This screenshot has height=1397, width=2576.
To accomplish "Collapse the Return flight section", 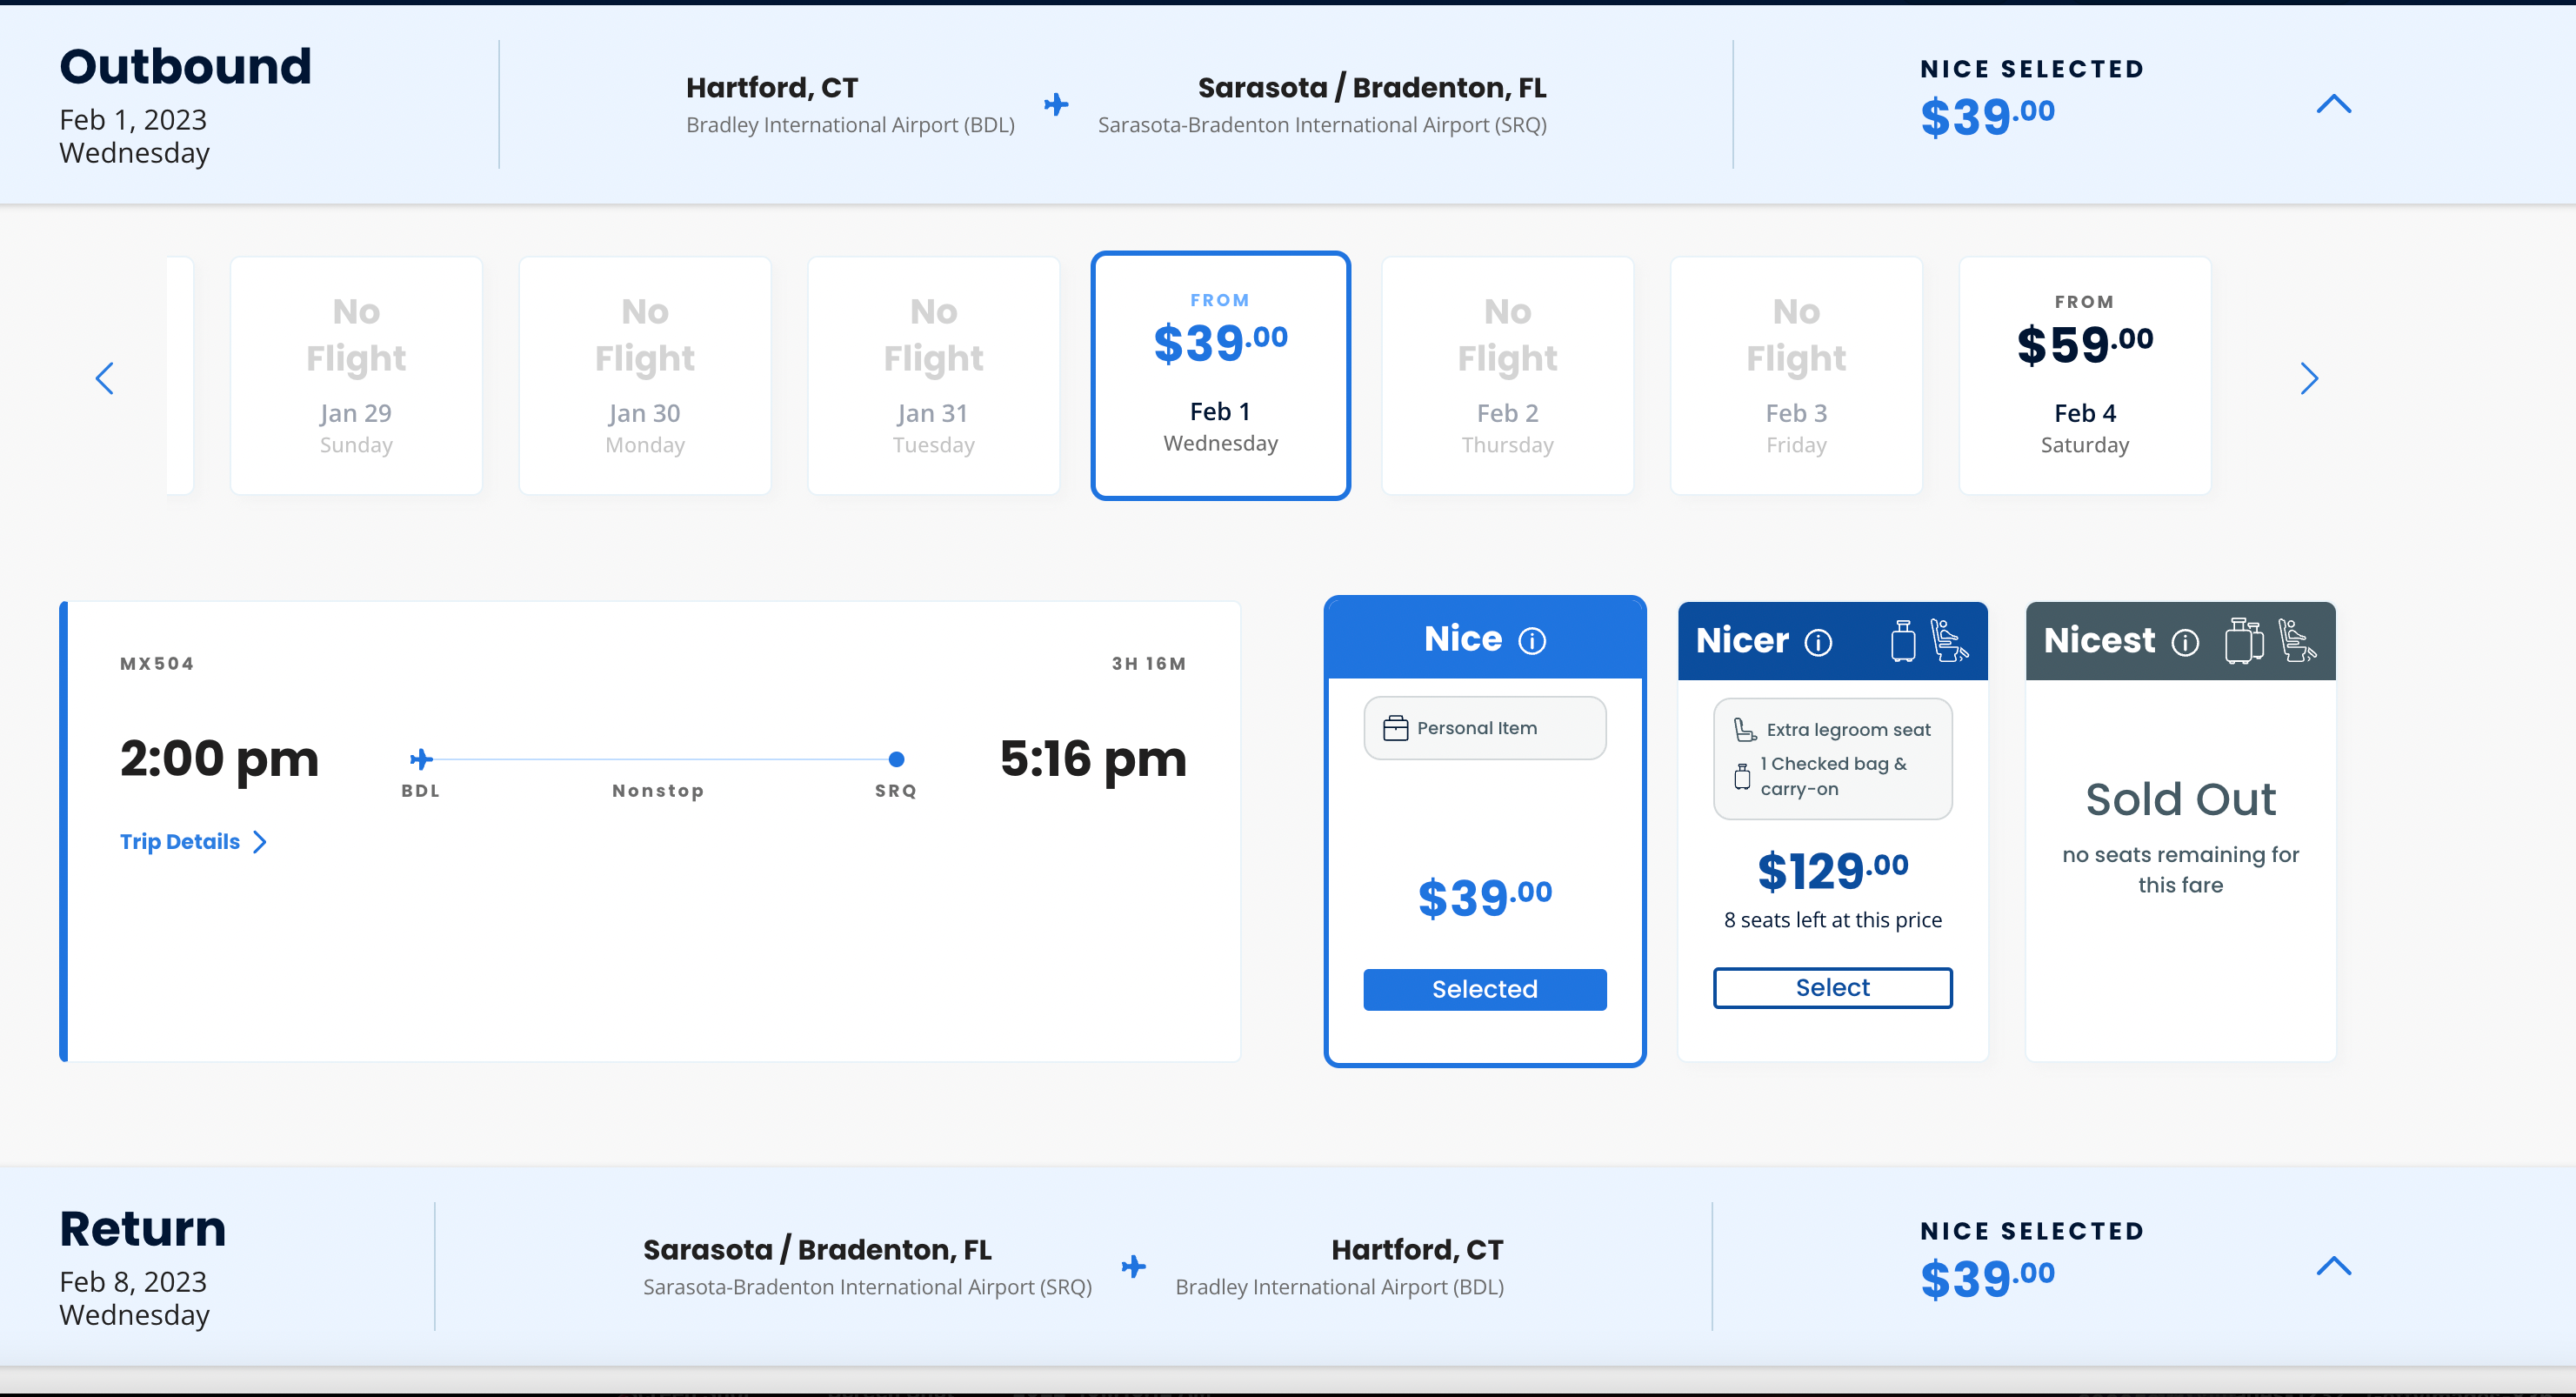I will tap(2333, 1266).
